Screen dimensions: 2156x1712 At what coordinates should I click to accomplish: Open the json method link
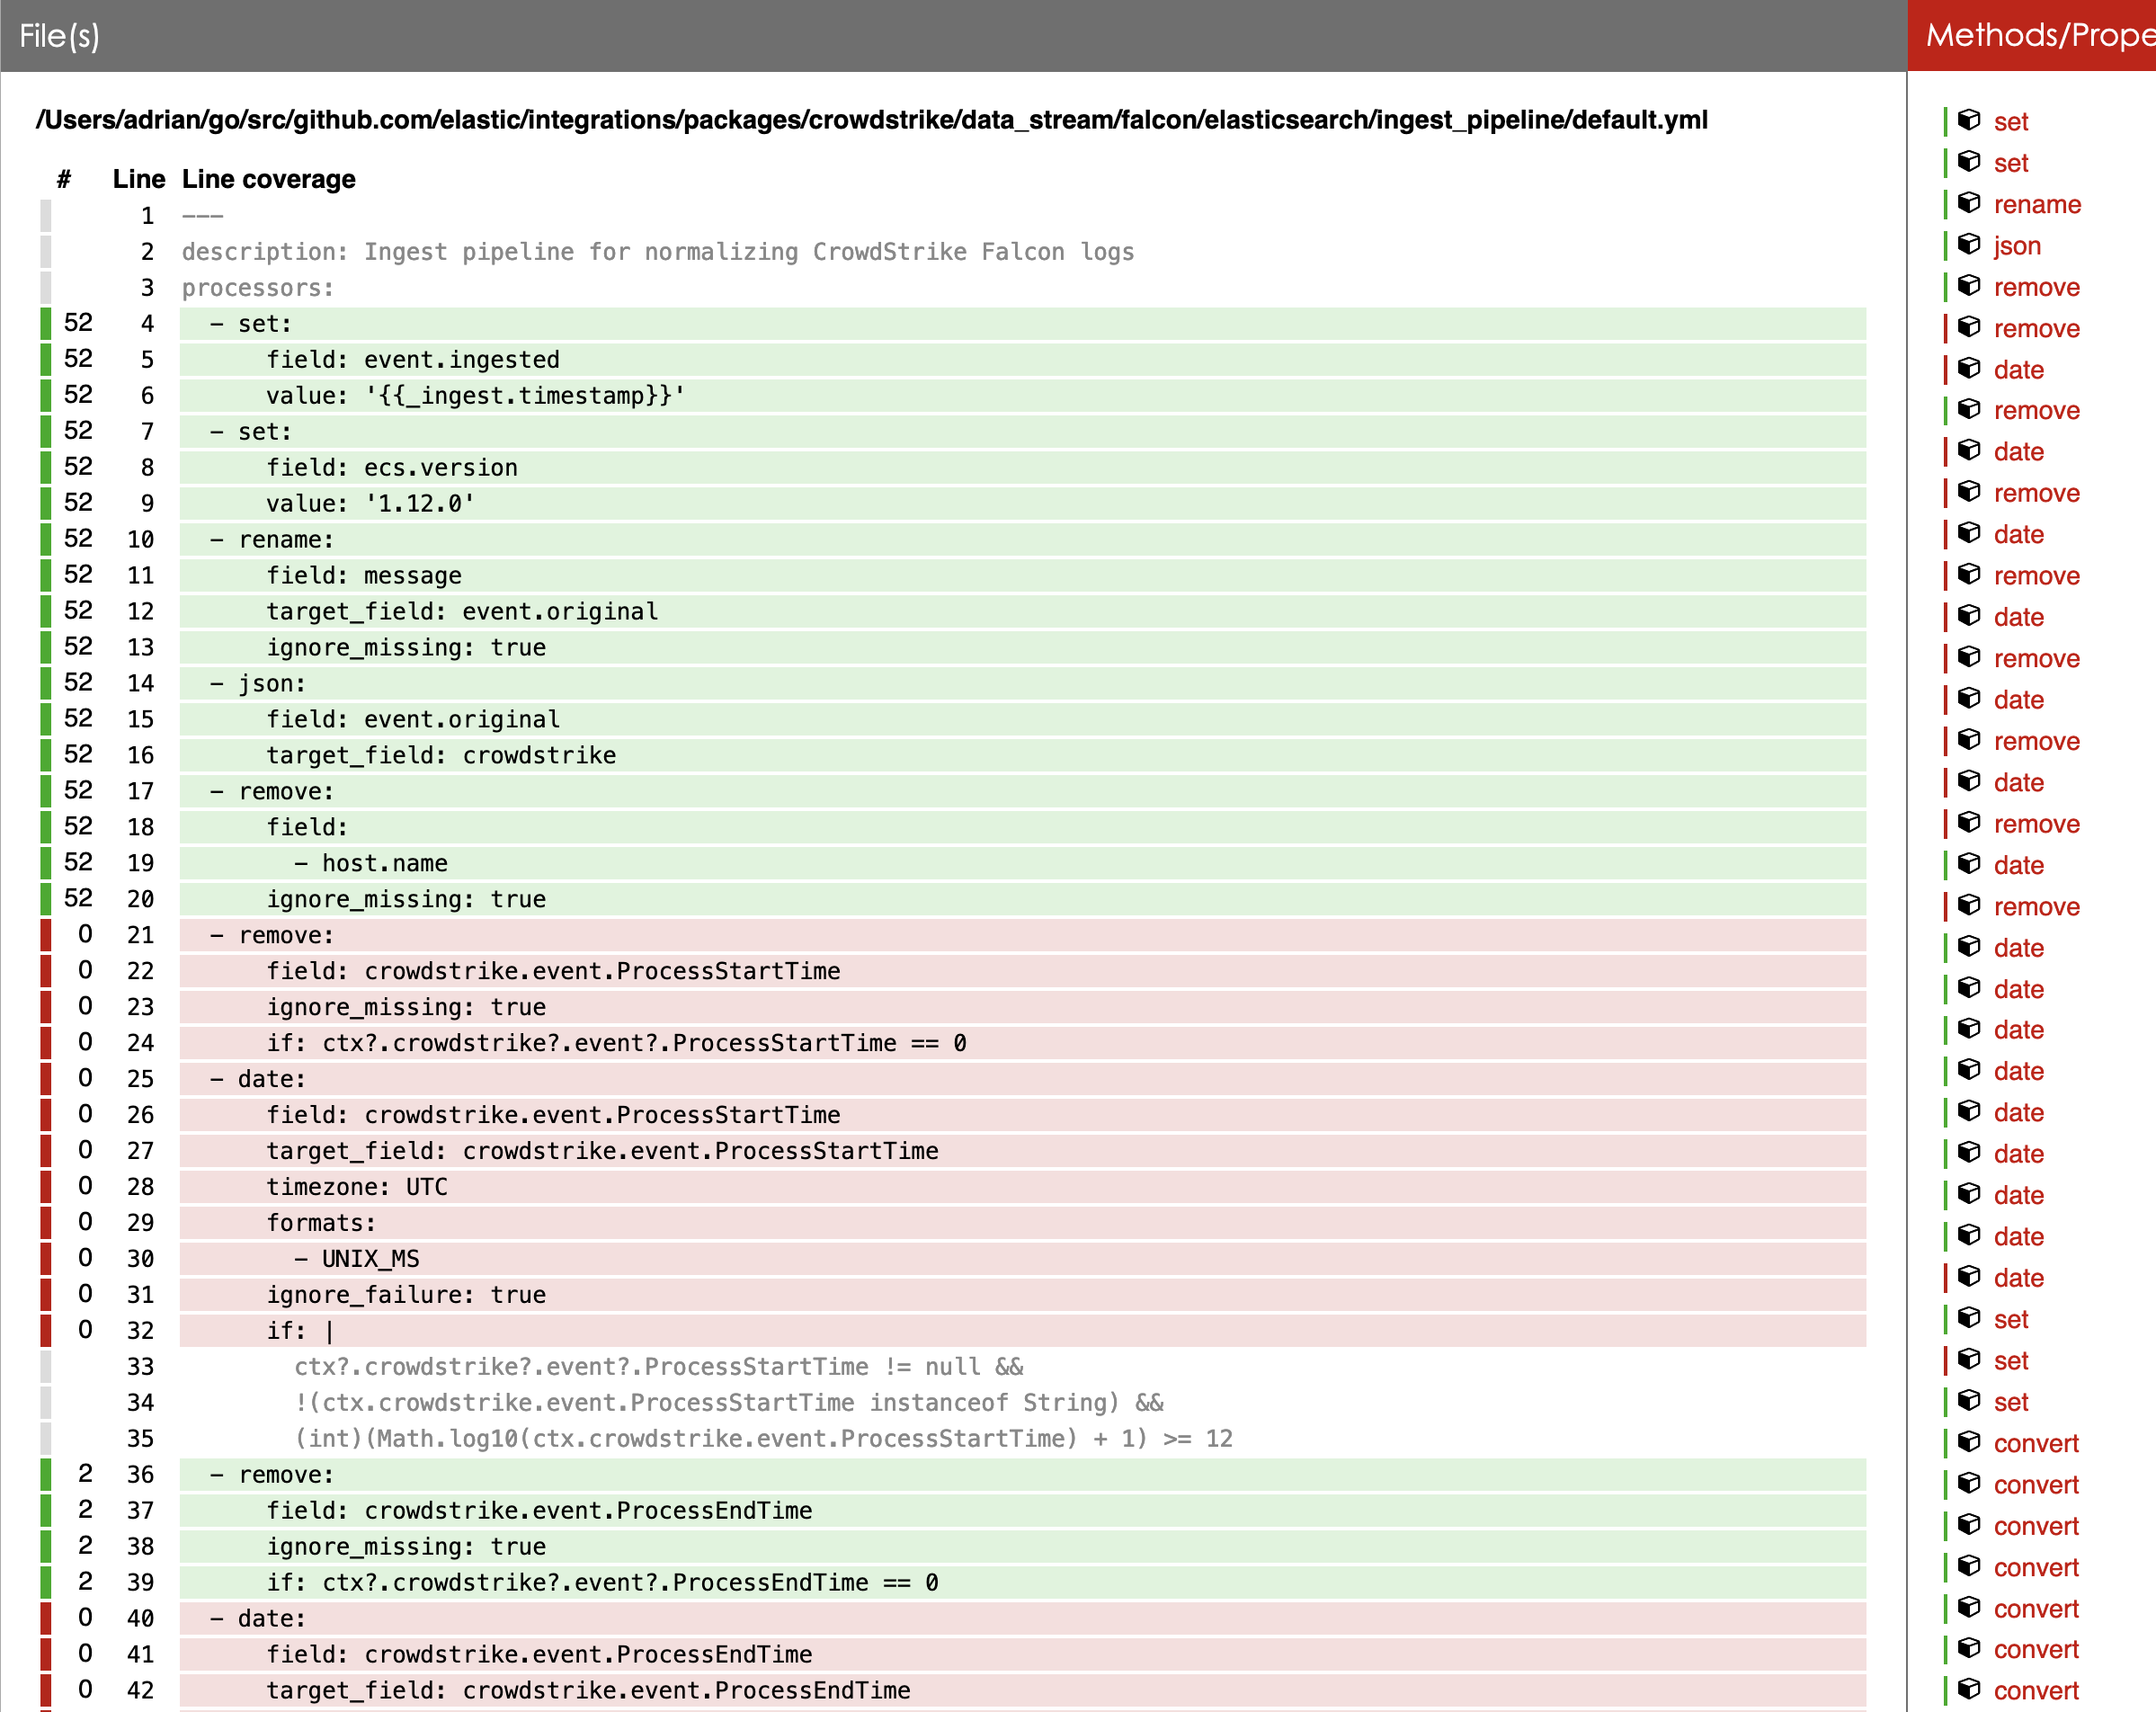pos(2016,246)
